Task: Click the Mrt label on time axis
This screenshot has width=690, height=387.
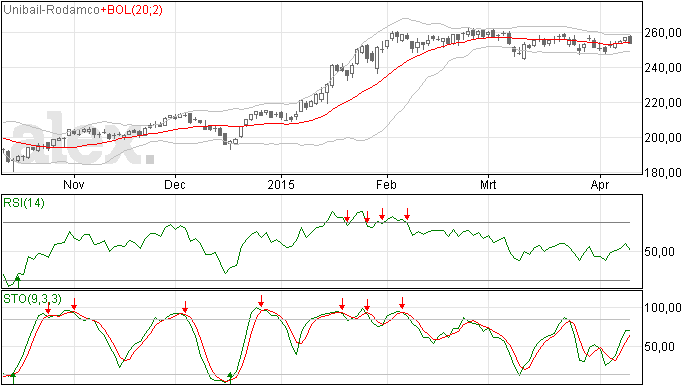Action: [488, 184]
